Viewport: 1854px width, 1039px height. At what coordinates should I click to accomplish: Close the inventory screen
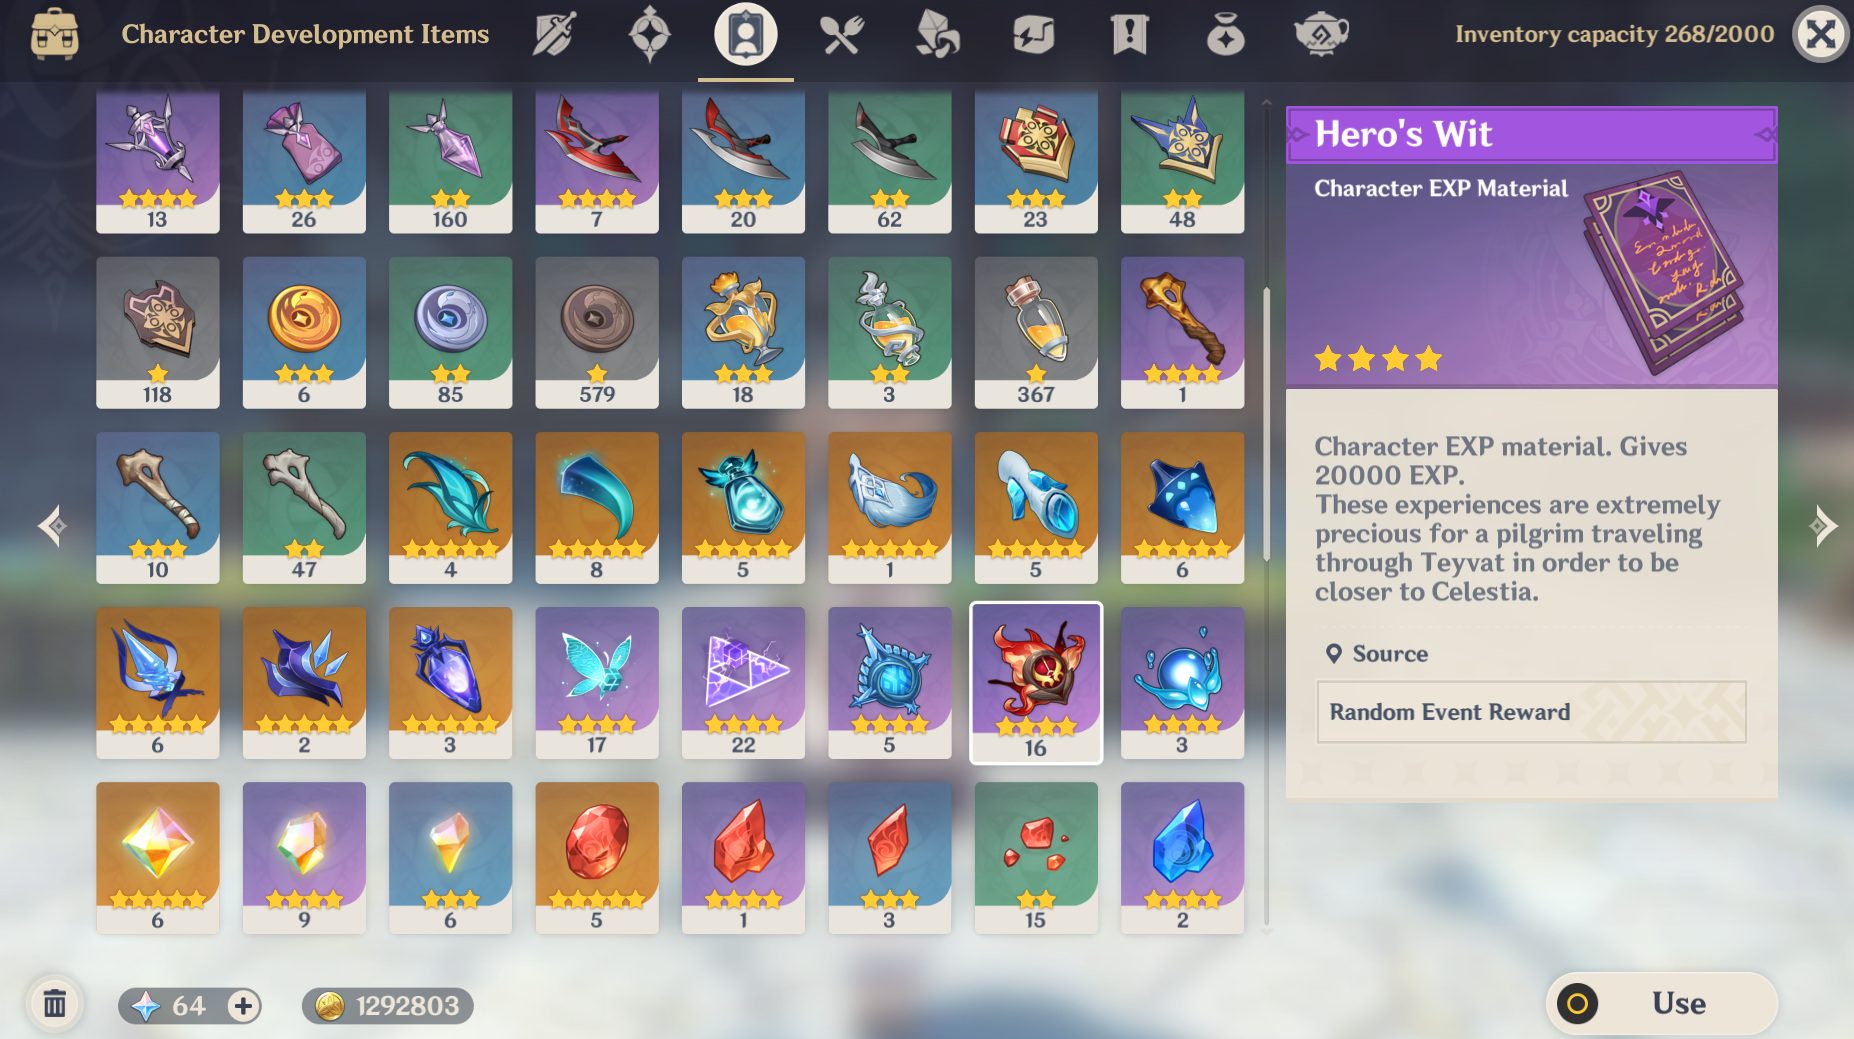click(1821, 35)
